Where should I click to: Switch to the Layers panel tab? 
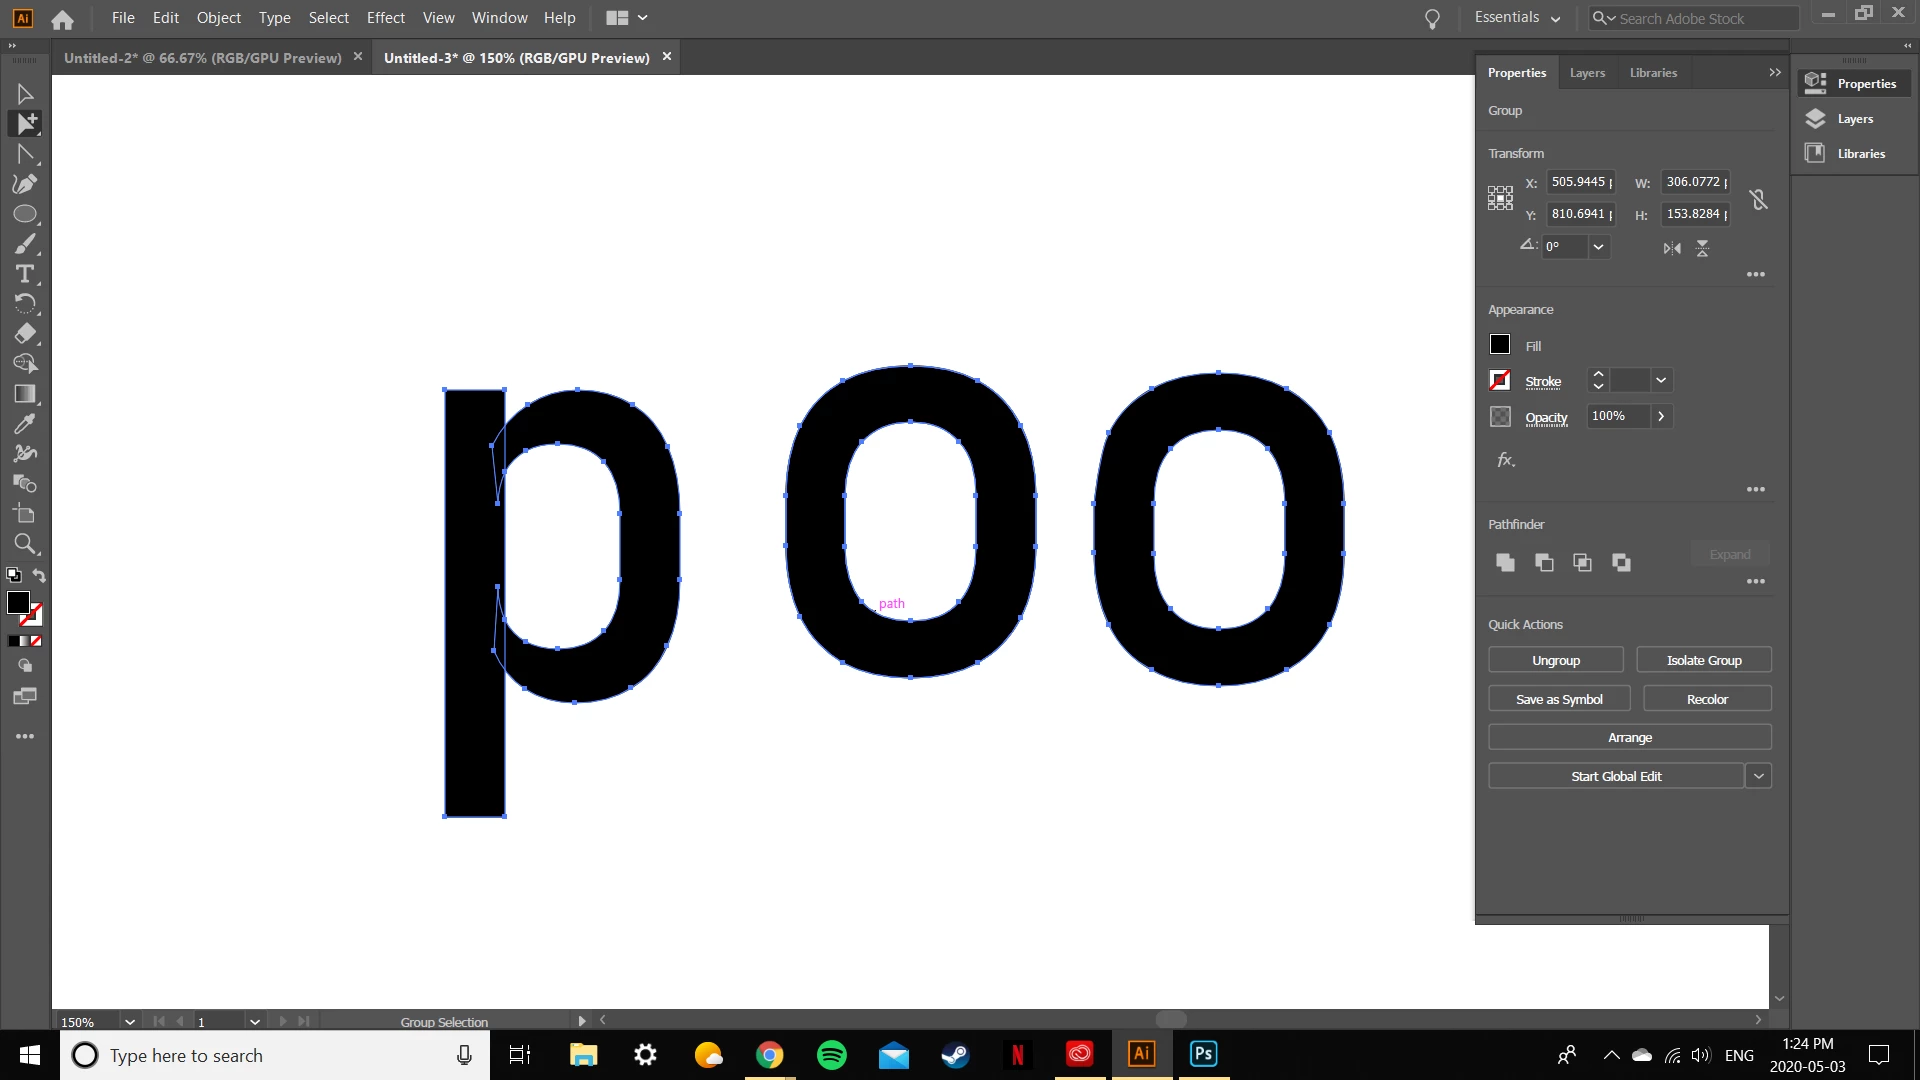[x=1587, y=73]
